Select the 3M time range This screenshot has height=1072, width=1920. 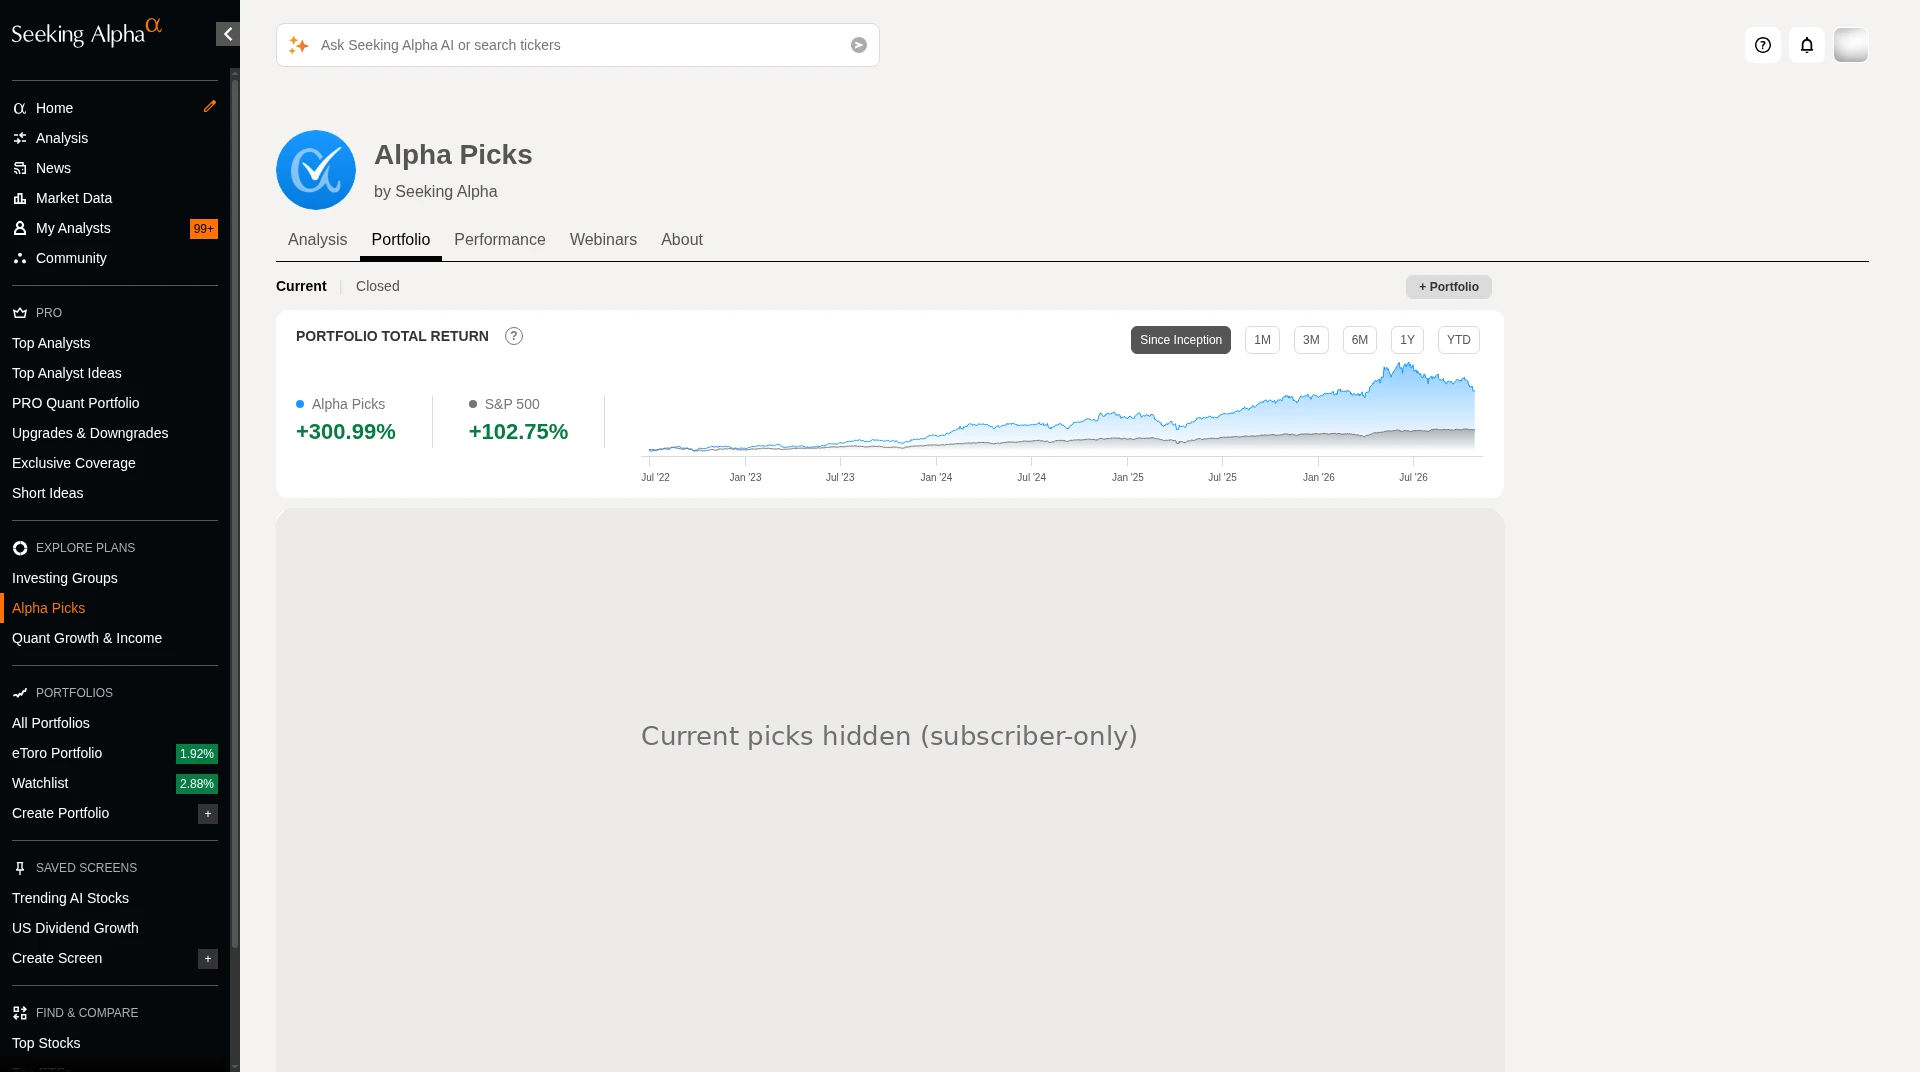[1311, 340]
